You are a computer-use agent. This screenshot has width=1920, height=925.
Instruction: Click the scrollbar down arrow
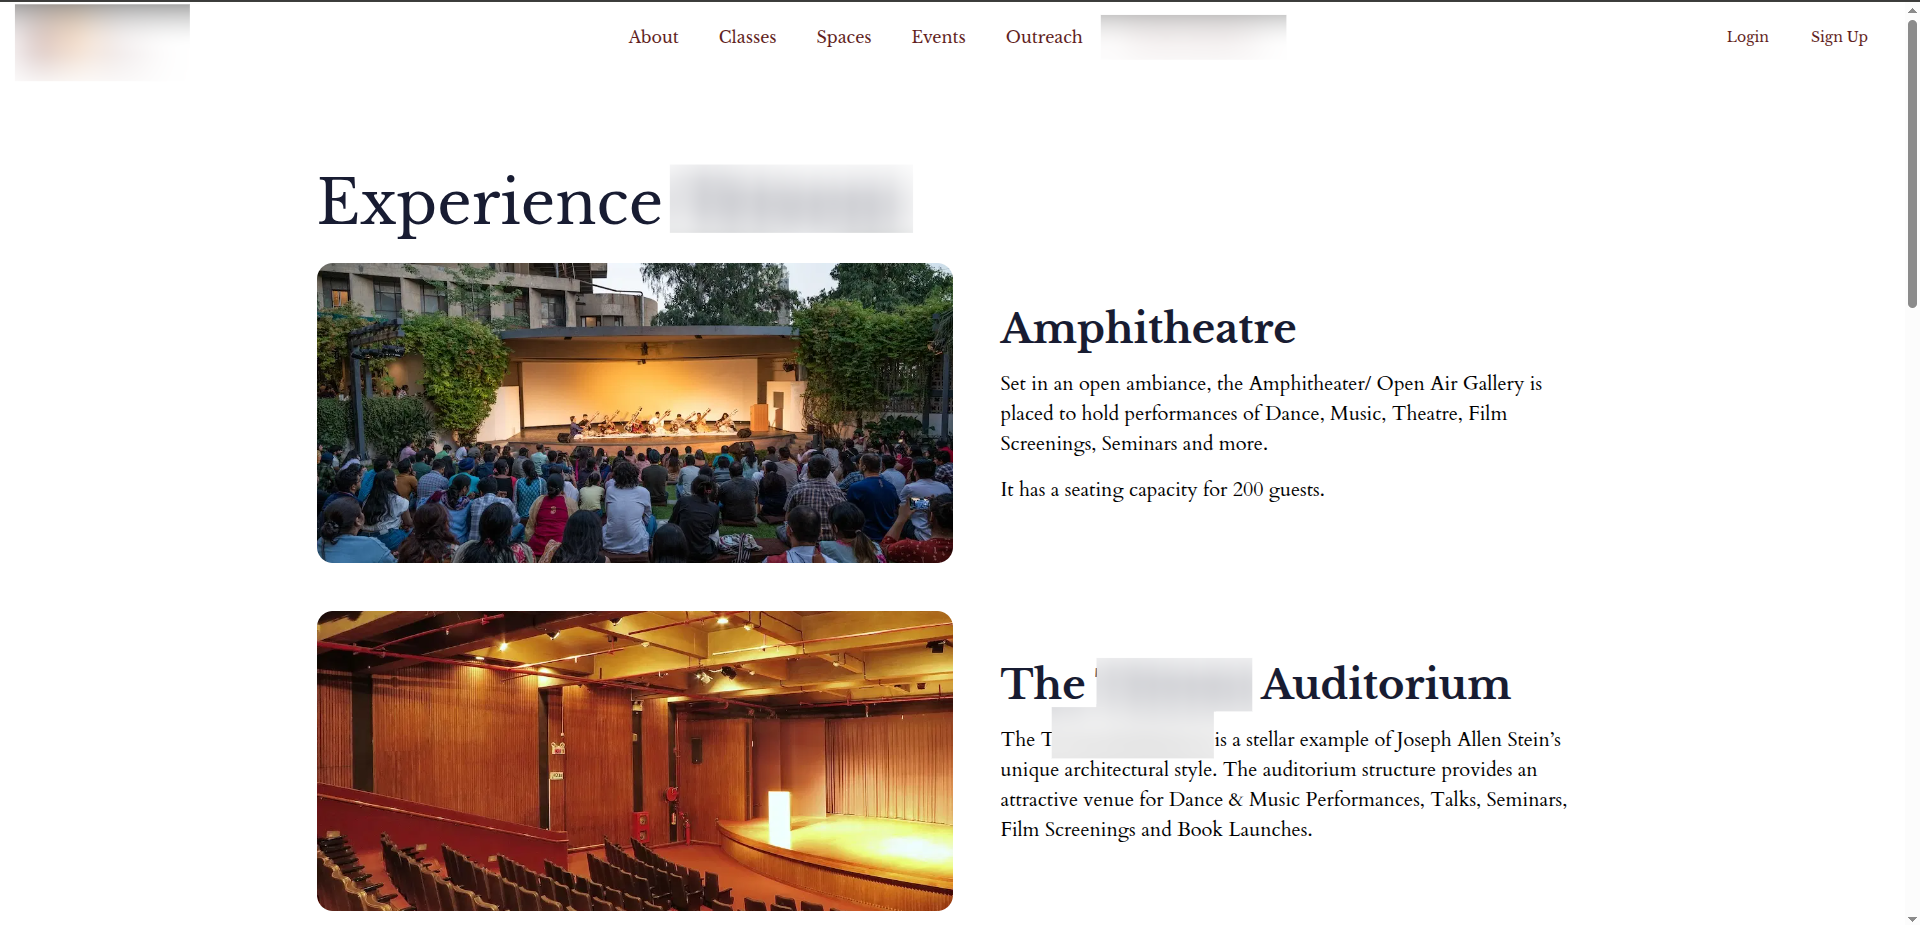tap(1911, 918)
